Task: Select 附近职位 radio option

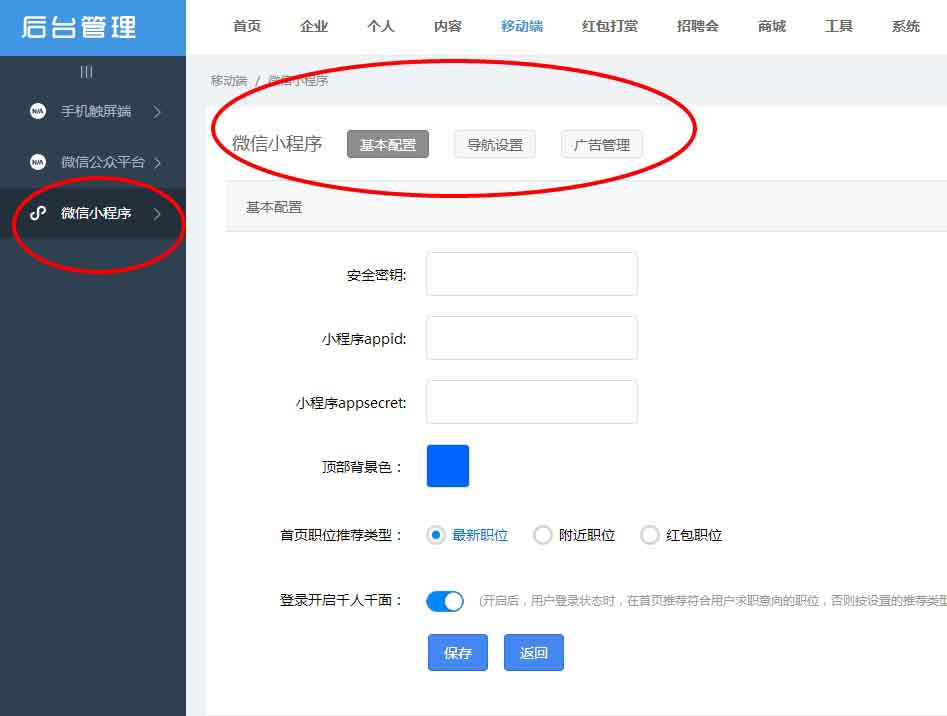Action: pos(543,535)
